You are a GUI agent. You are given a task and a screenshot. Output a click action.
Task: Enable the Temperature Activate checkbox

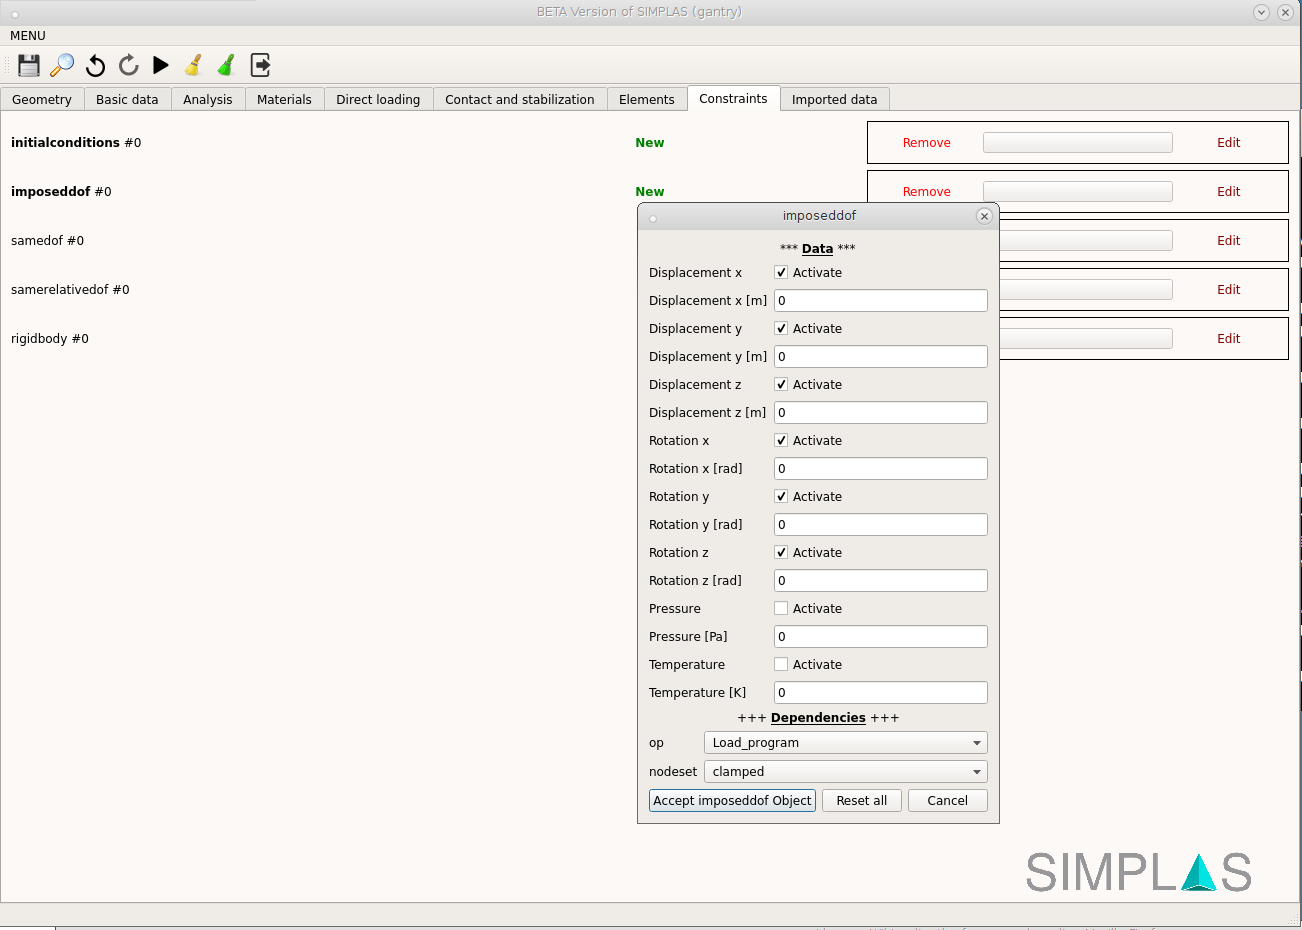[x=781, y=665]
